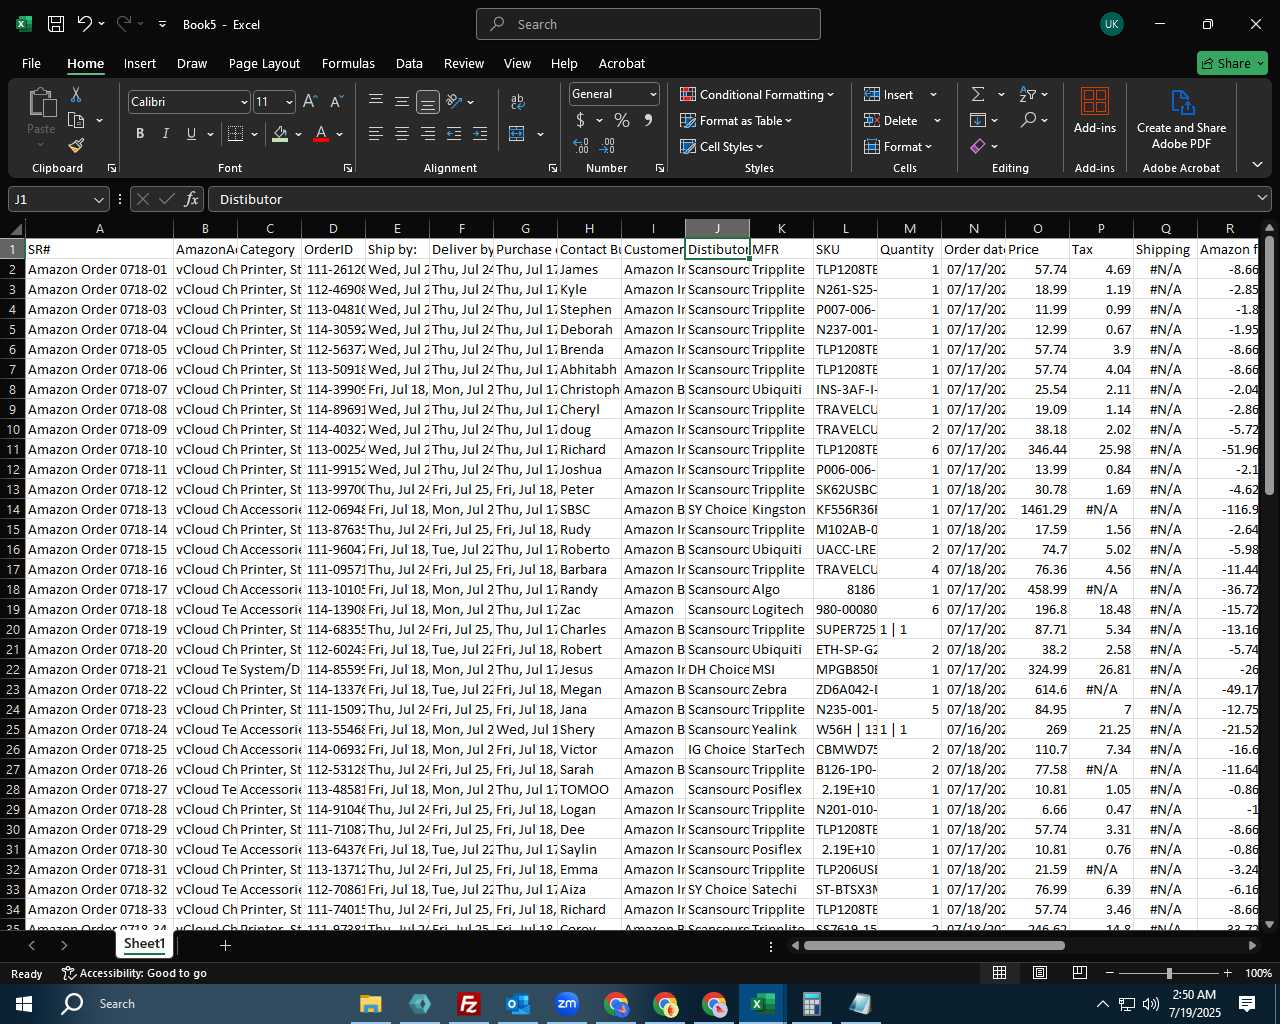
Task: Open the font size dropdown
Action: tap(289, 102)
